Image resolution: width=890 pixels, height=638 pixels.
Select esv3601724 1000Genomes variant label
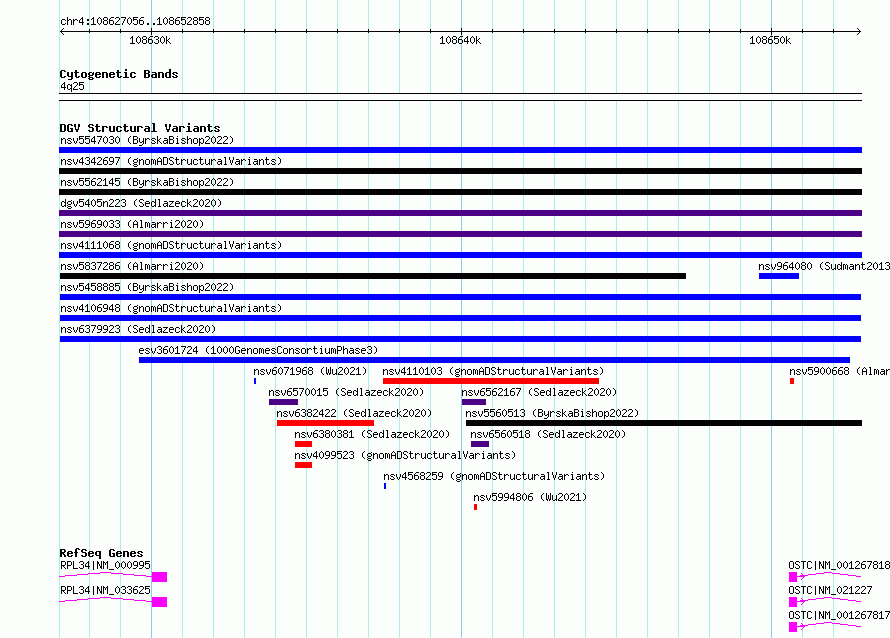pos(258,350)
